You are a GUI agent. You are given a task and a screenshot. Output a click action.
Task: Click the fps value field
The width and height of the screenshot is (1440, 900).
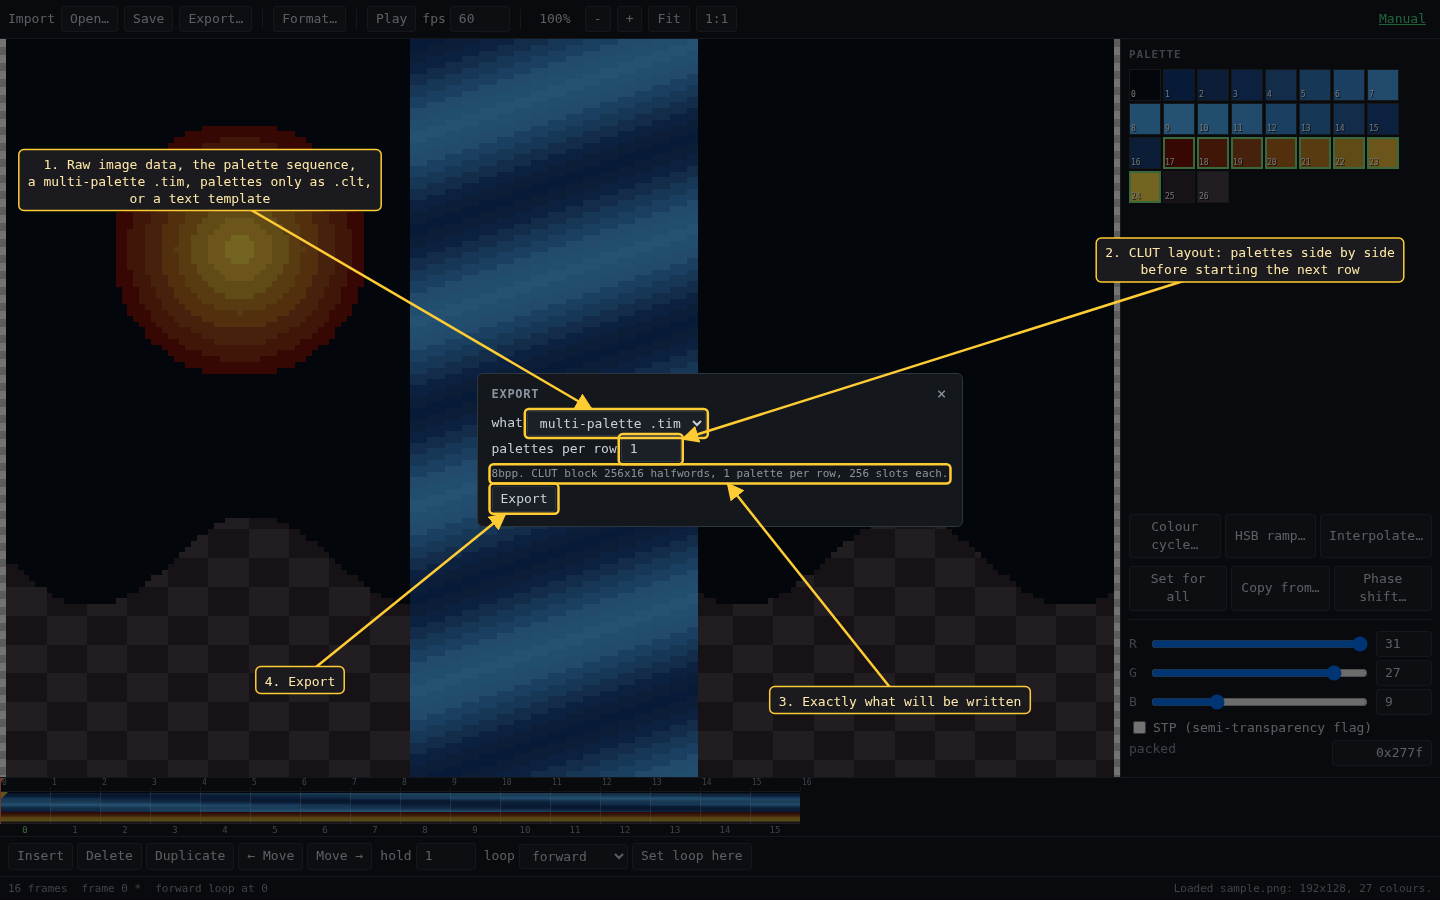[x=480, y=19]
